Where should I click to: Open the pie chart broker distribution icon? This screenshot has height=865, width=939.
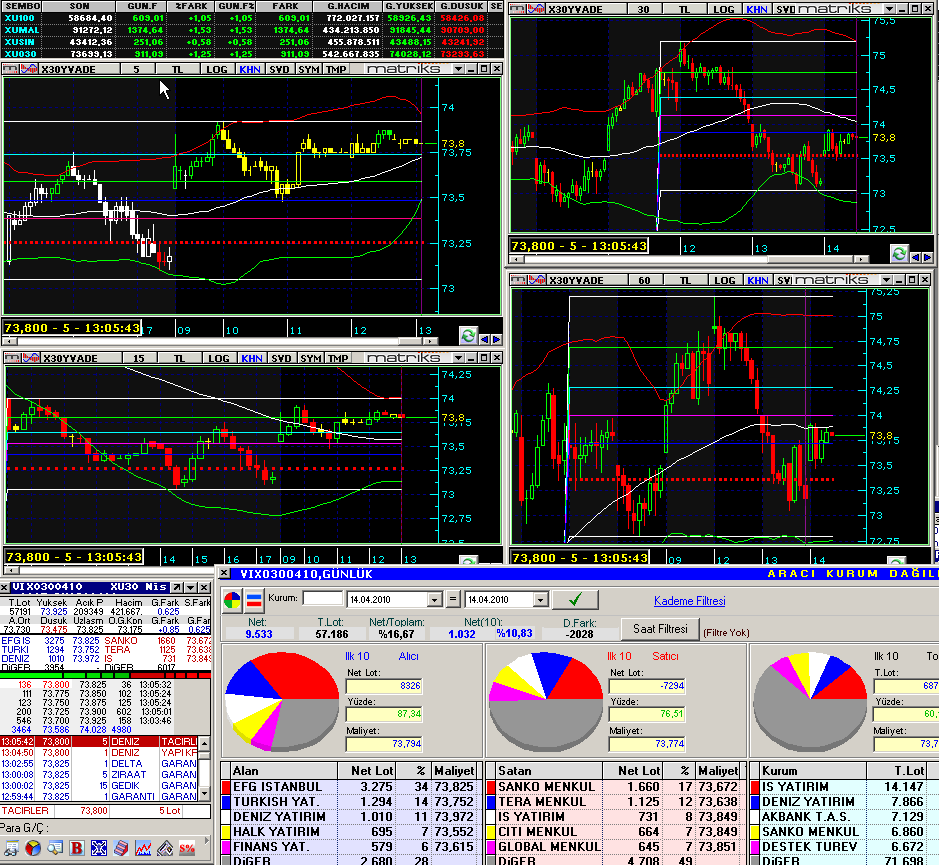pos(33,848)
